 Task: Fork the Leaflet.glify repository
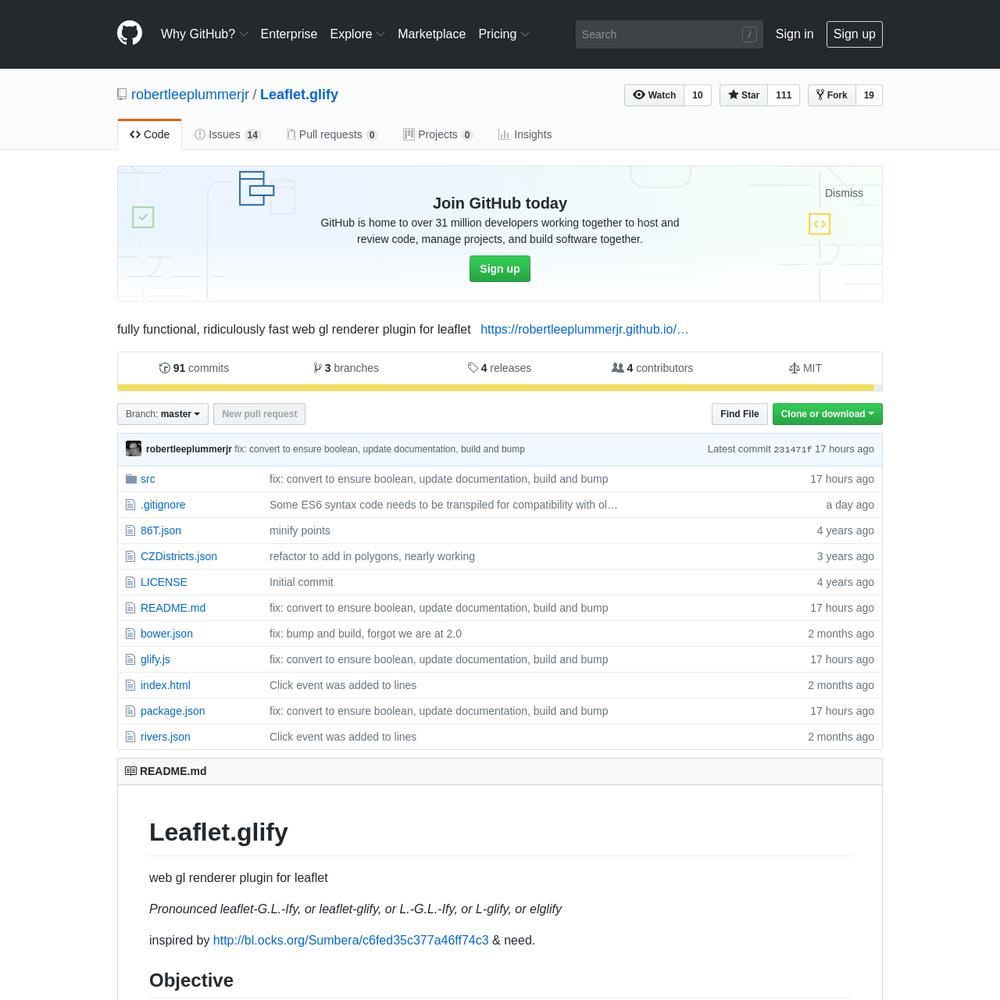(831, 95)
